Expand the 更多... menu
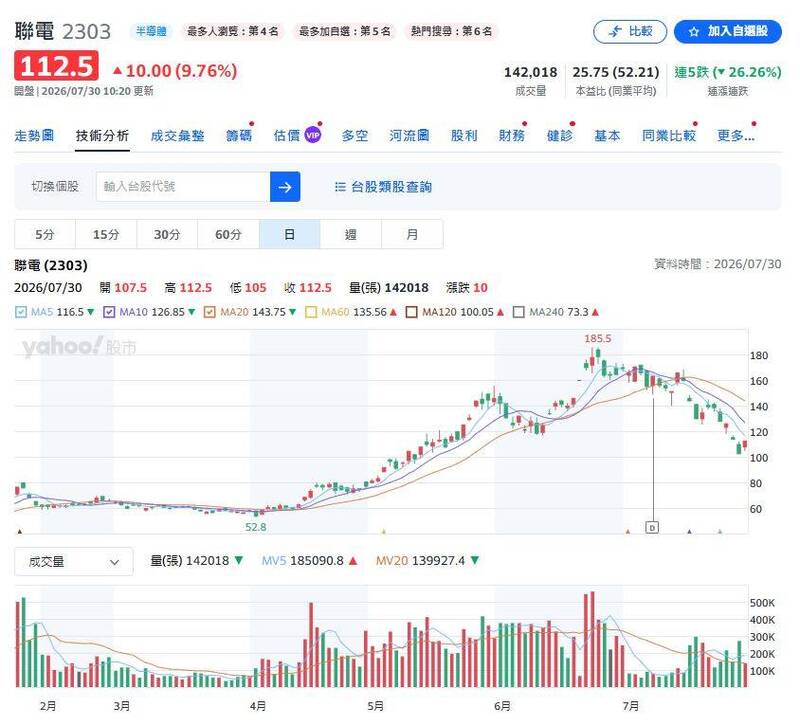 (x=736, y=136)
